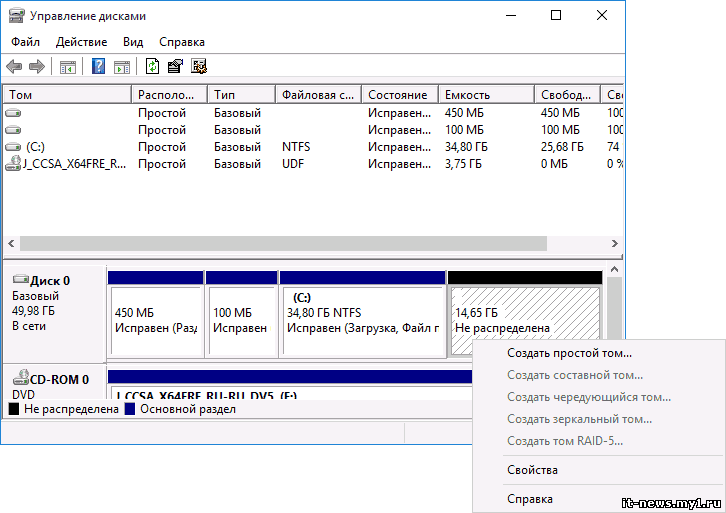Image resolution: width=726 pixels, height=513 pixels.
Task: Select the (C:) volume drive icon
Action: pos(13,147)
